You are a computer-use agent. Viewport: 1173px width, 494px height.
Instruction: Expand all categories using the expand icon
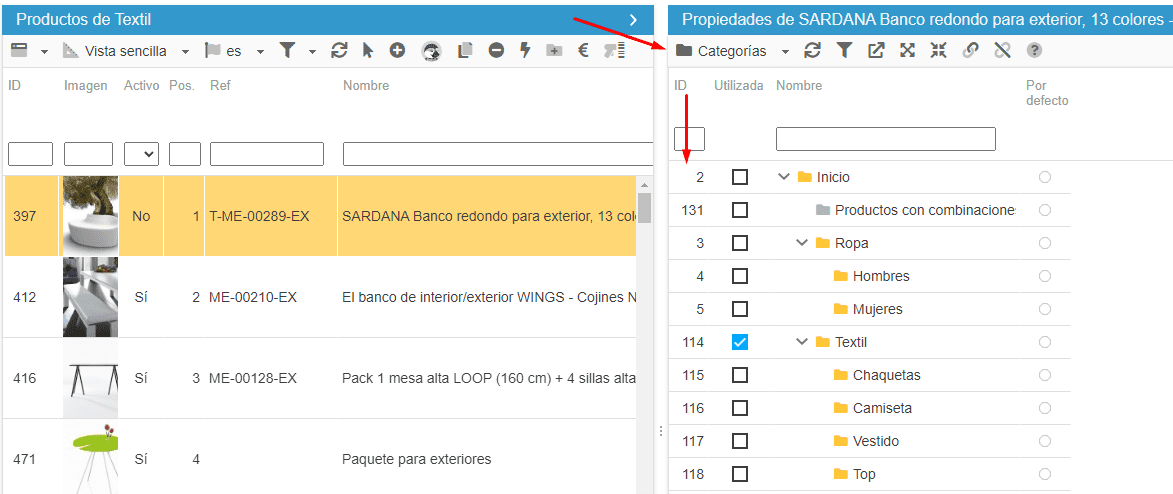(x=907, y=51)
